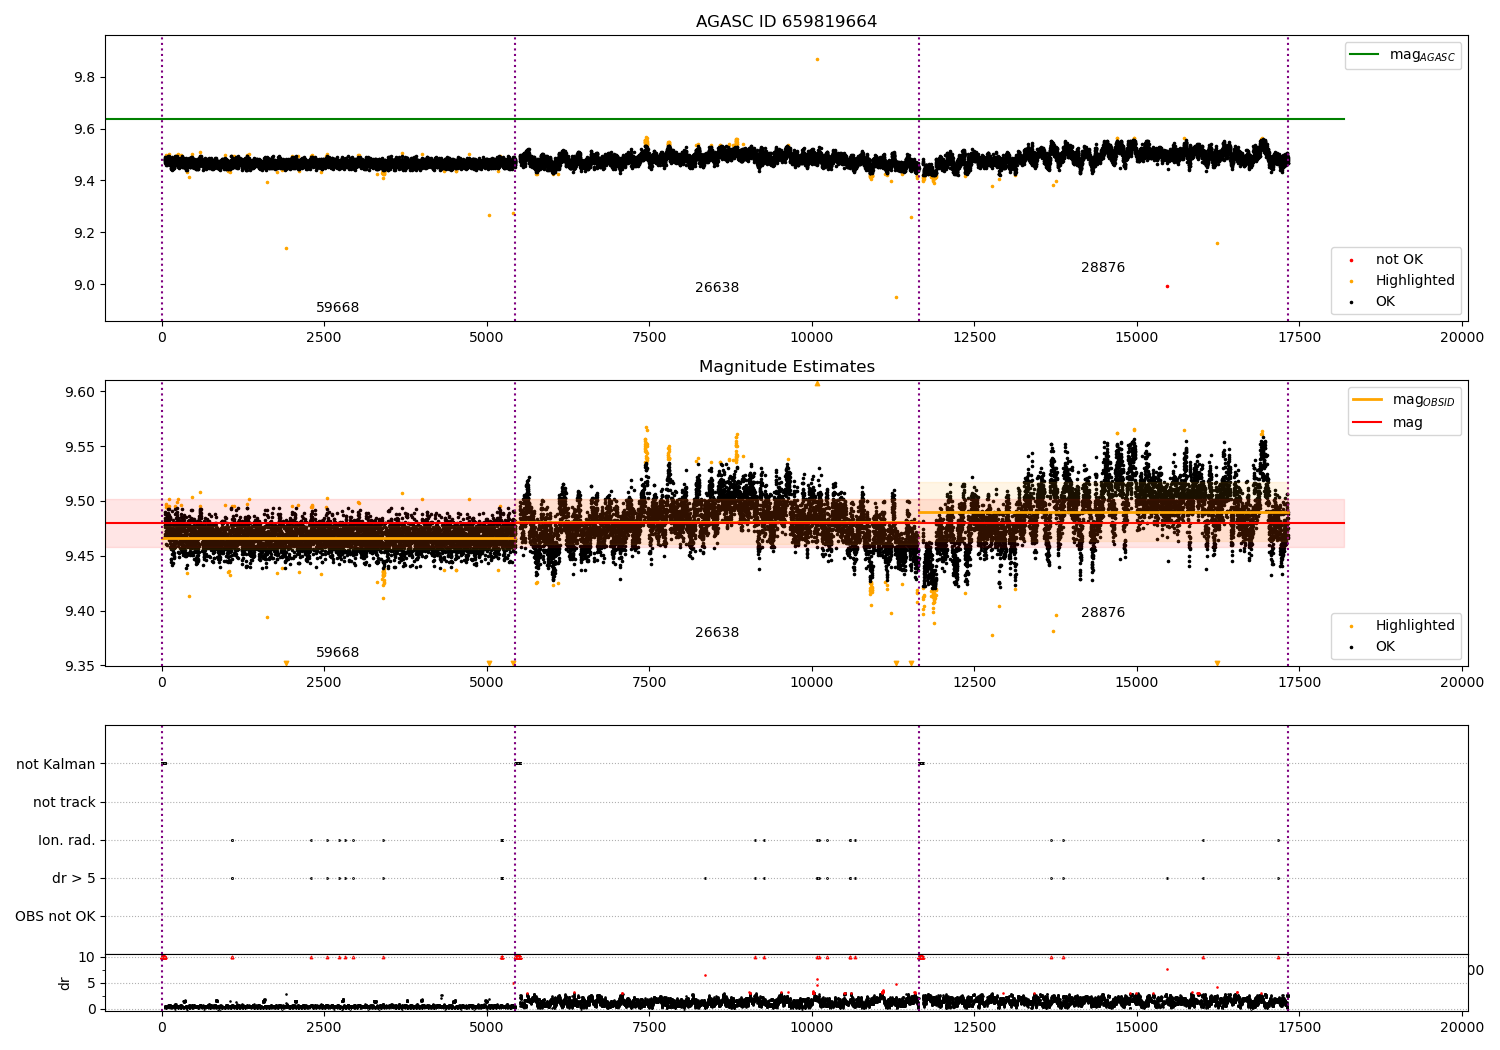
Task: Click Highlighted entry in middle plot legend
Action: (1415, 626)
